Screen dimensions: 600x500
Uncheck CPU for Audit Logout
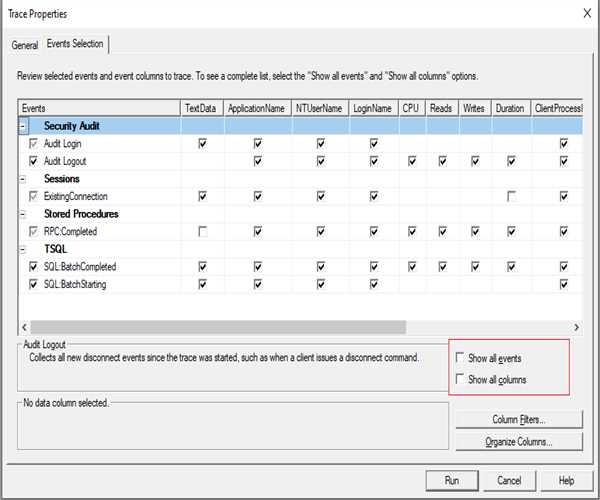412,161
